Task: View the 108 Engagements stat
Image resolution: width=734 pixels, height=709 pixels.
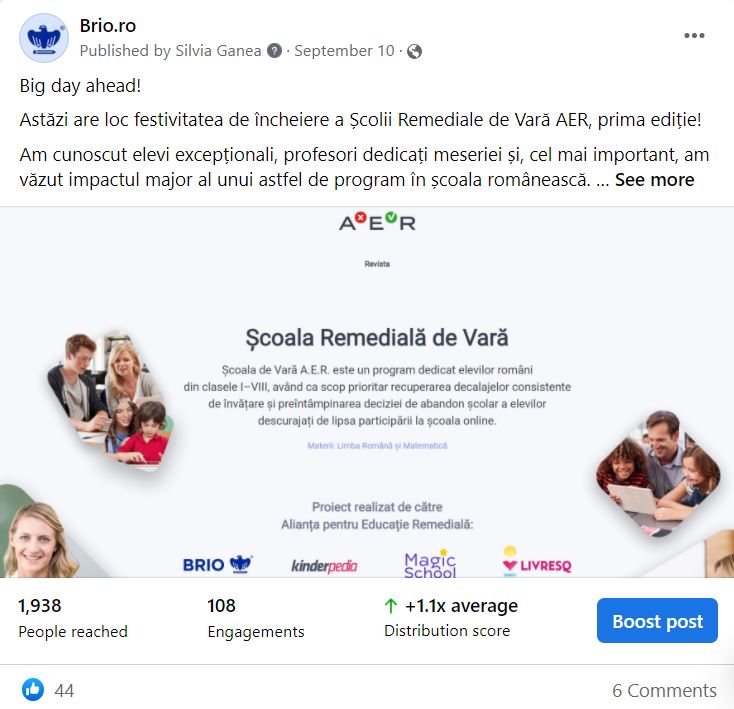Action: pos(256,618)
